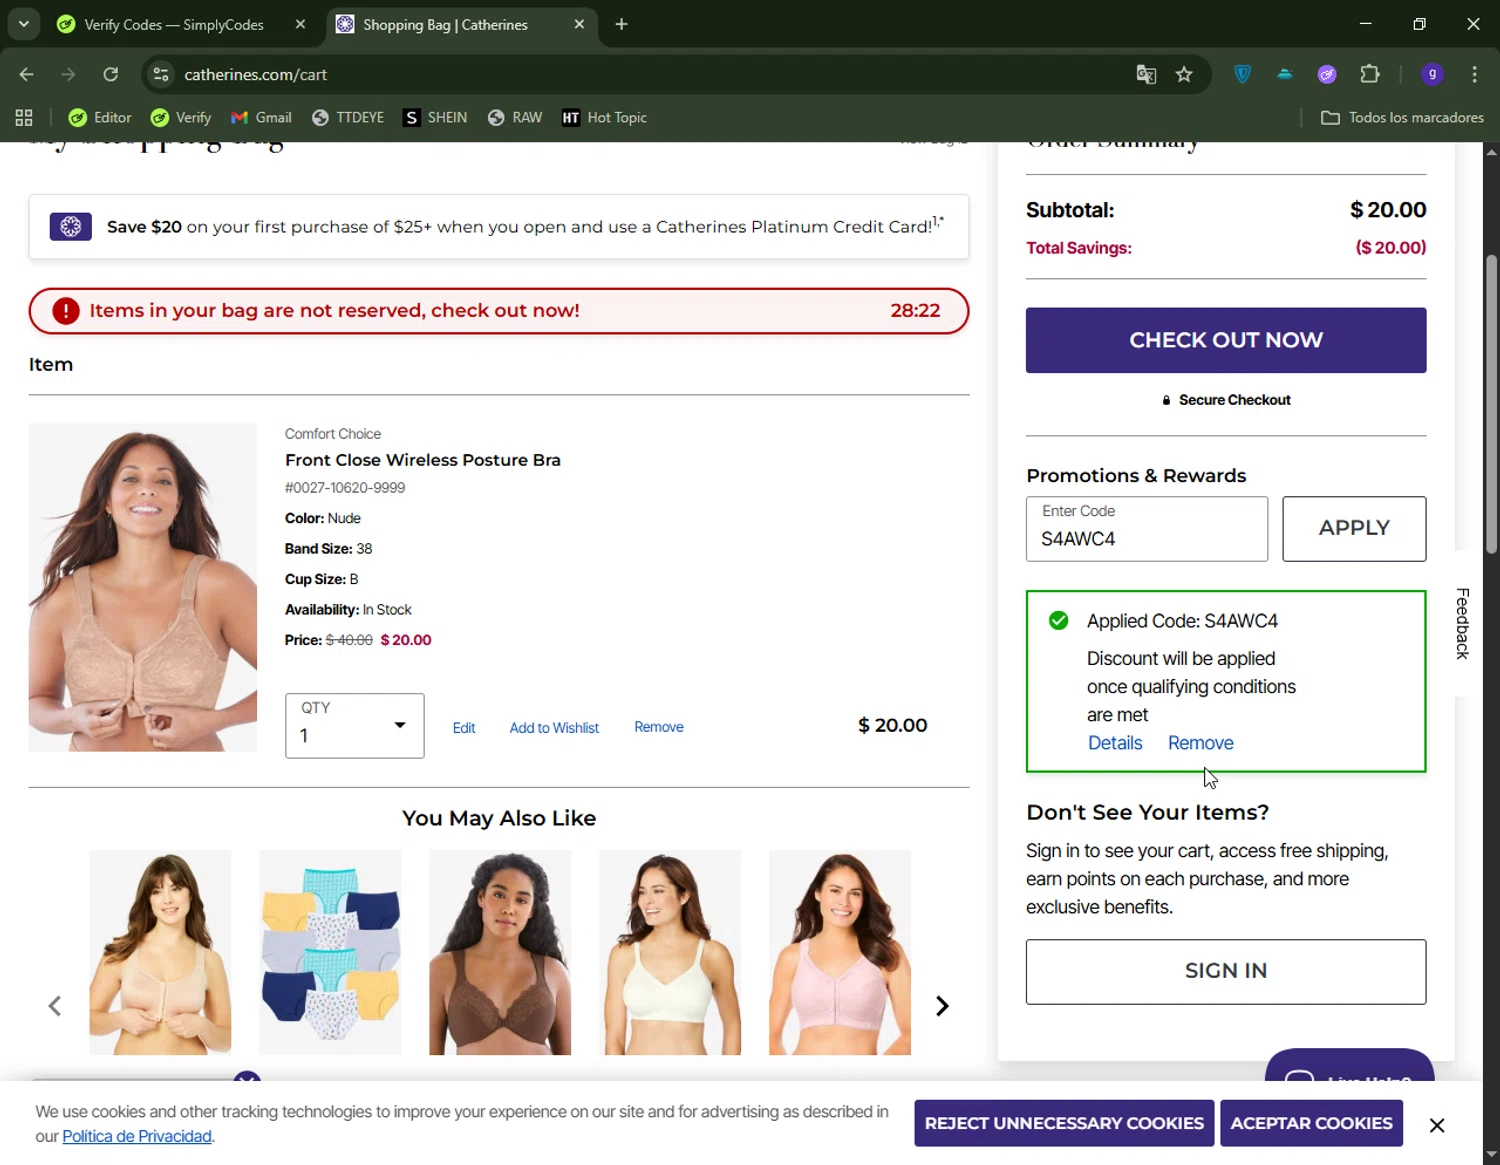This screenshot has width=1500, height=1165.
Task: Reload the current page
Action: (111, 74)
